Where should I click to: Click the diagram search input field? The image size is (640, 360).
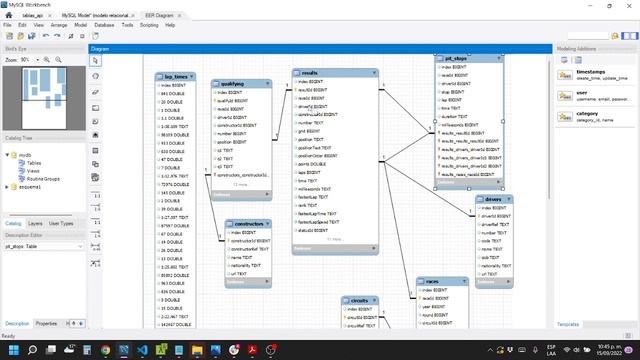[x=588, y=36]
